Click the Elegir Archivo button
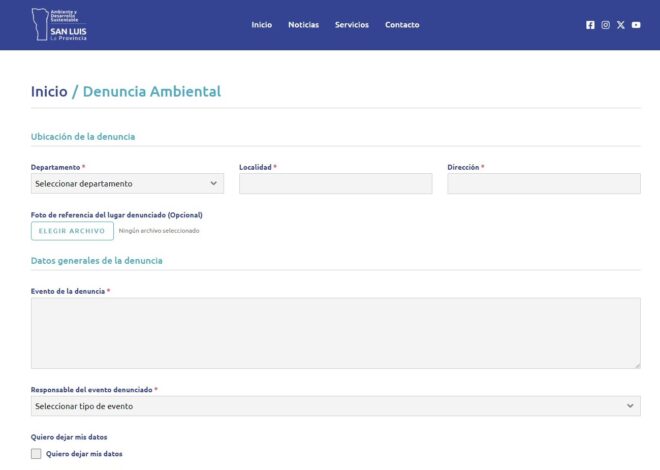 point(72,231)
